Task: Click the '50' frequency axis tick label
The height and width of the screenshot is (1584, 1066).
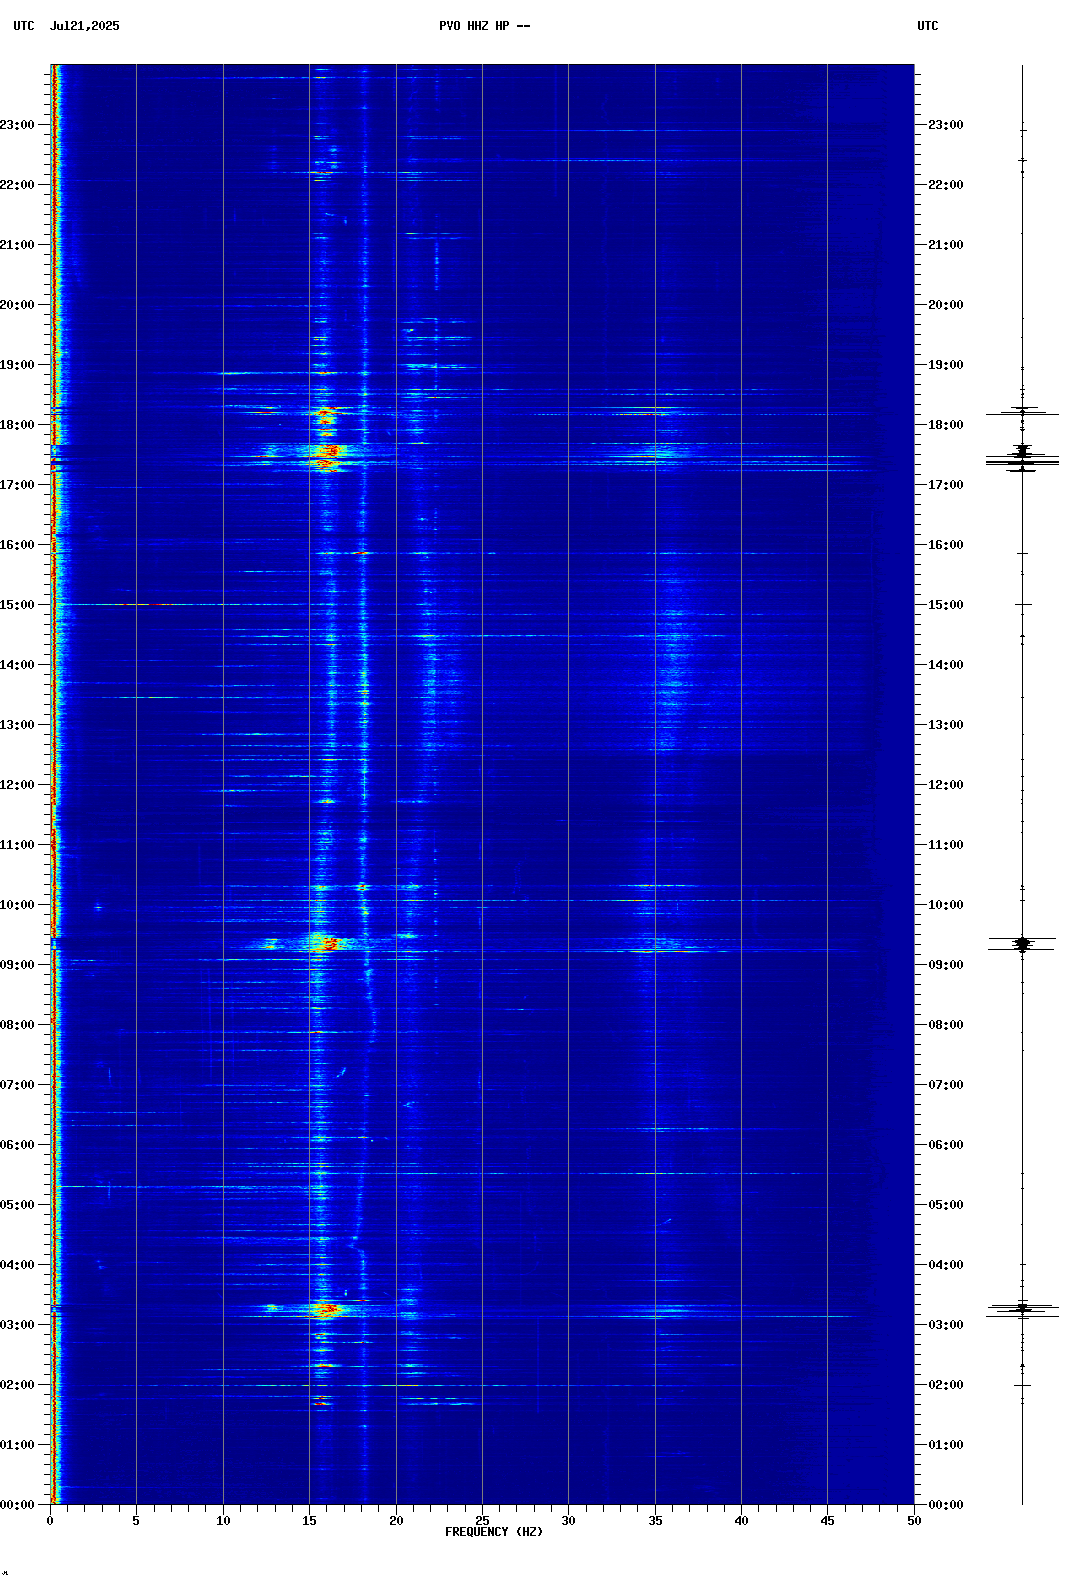Action: (914, 1521)
